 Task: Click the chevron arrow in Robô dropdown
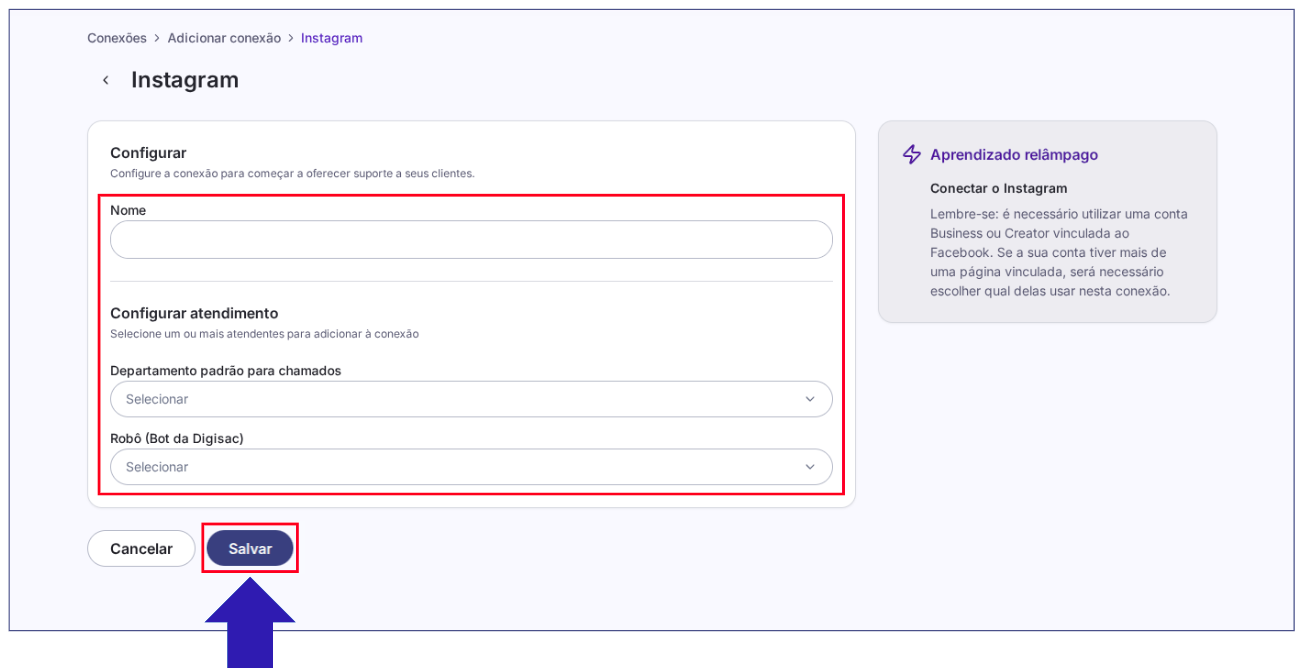809,467
